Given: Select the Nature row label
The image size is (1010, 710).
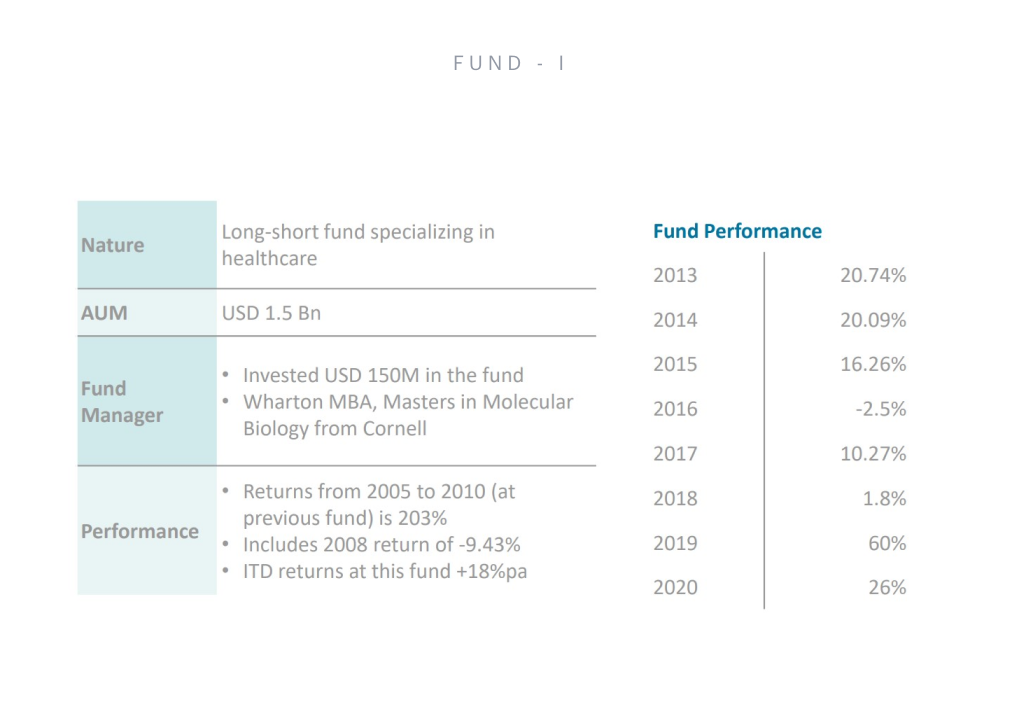Looking at the screenshot, I should [112, 245].
